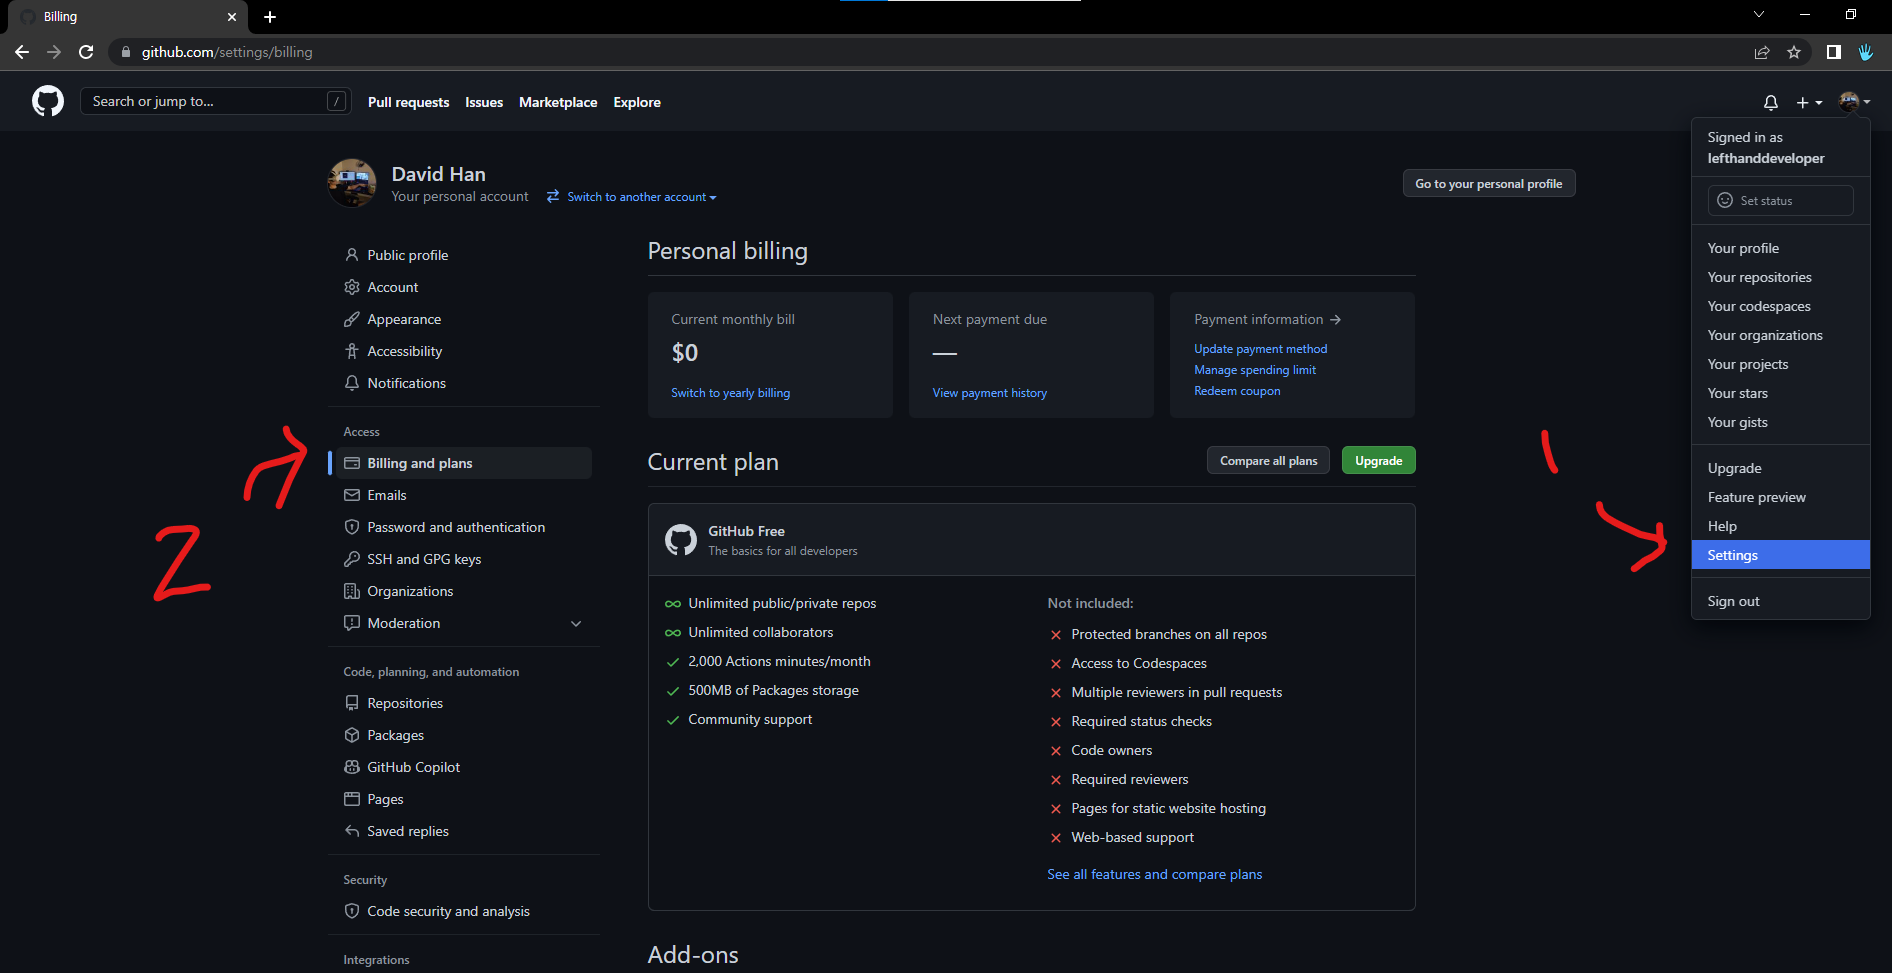Click Compare all plans button
The width and height of the screenshot is (1892, 973).
coord(1268,460)
